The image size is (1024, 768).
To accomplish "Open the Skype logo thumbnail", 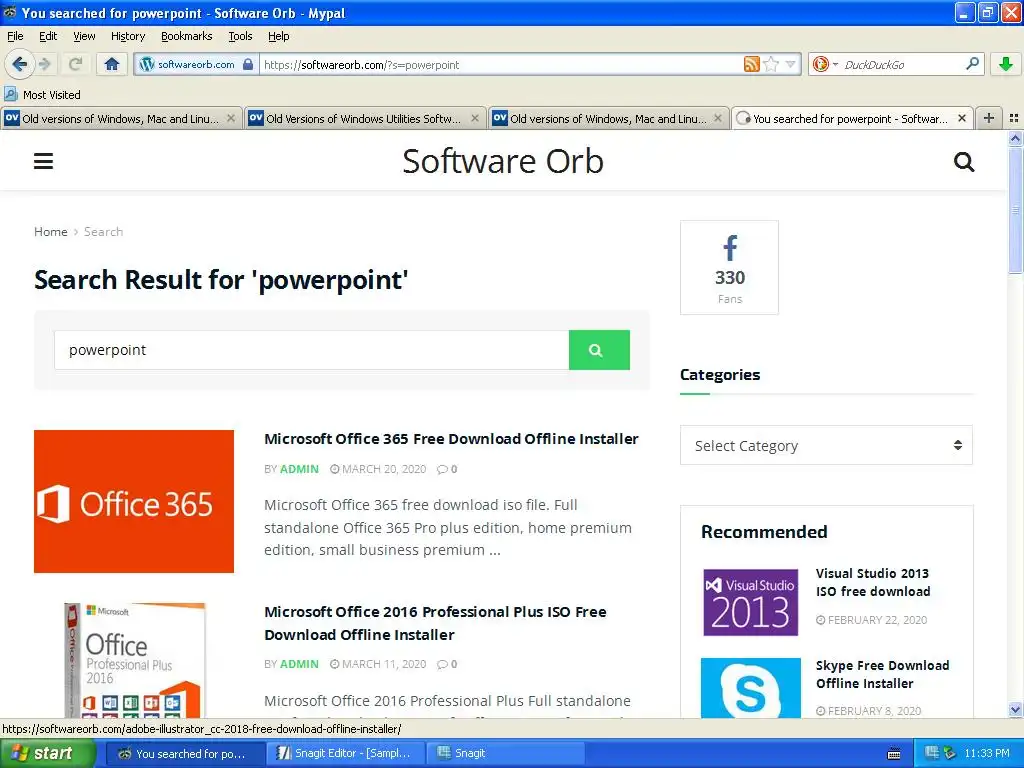I will [x=750, y=688].
